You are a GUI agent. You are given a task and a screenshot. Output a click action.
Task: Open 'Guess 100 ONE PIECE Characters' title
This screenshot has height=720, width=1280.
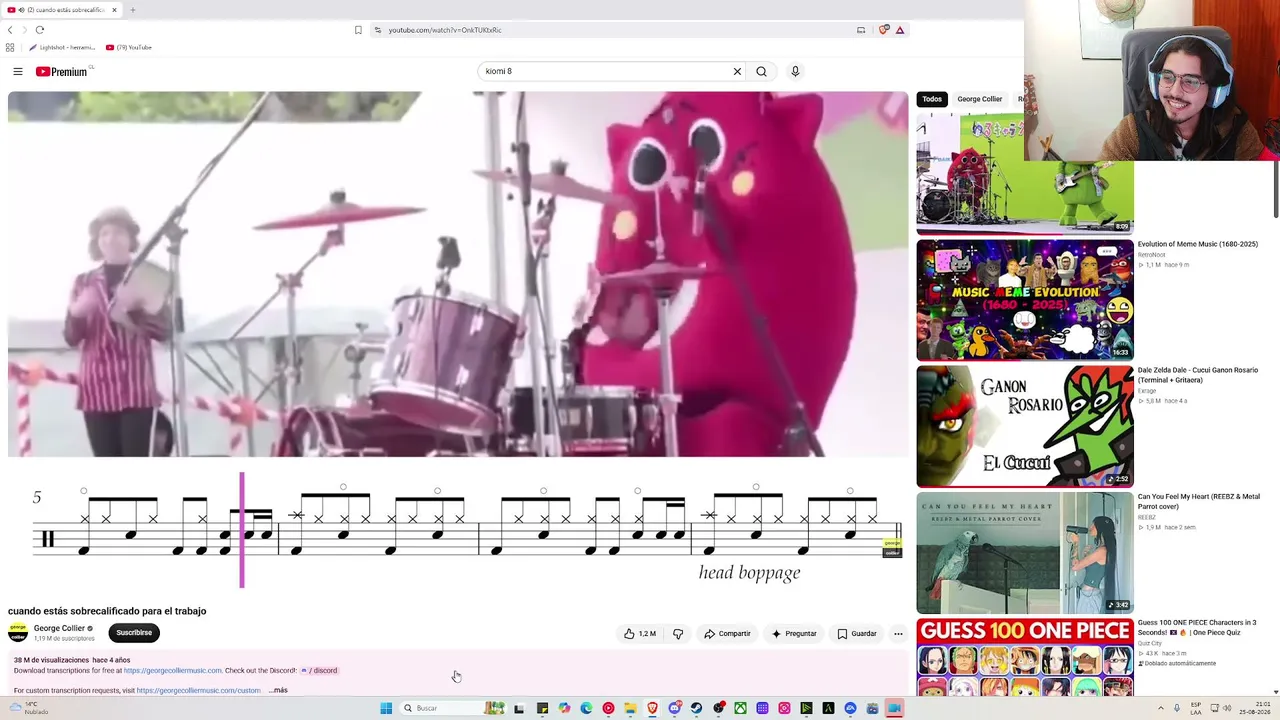click(1197, 627)
